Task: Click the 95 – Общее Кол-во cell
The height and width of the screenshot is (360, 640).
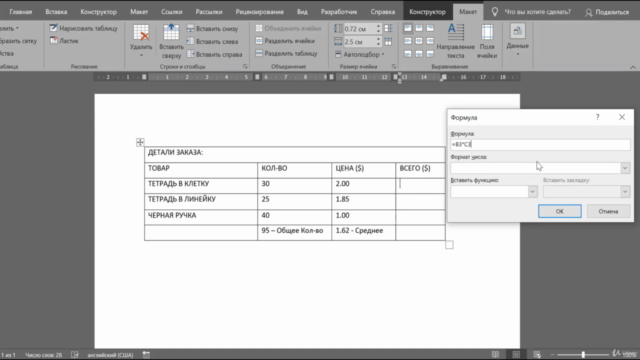Action: coord(294,233)
